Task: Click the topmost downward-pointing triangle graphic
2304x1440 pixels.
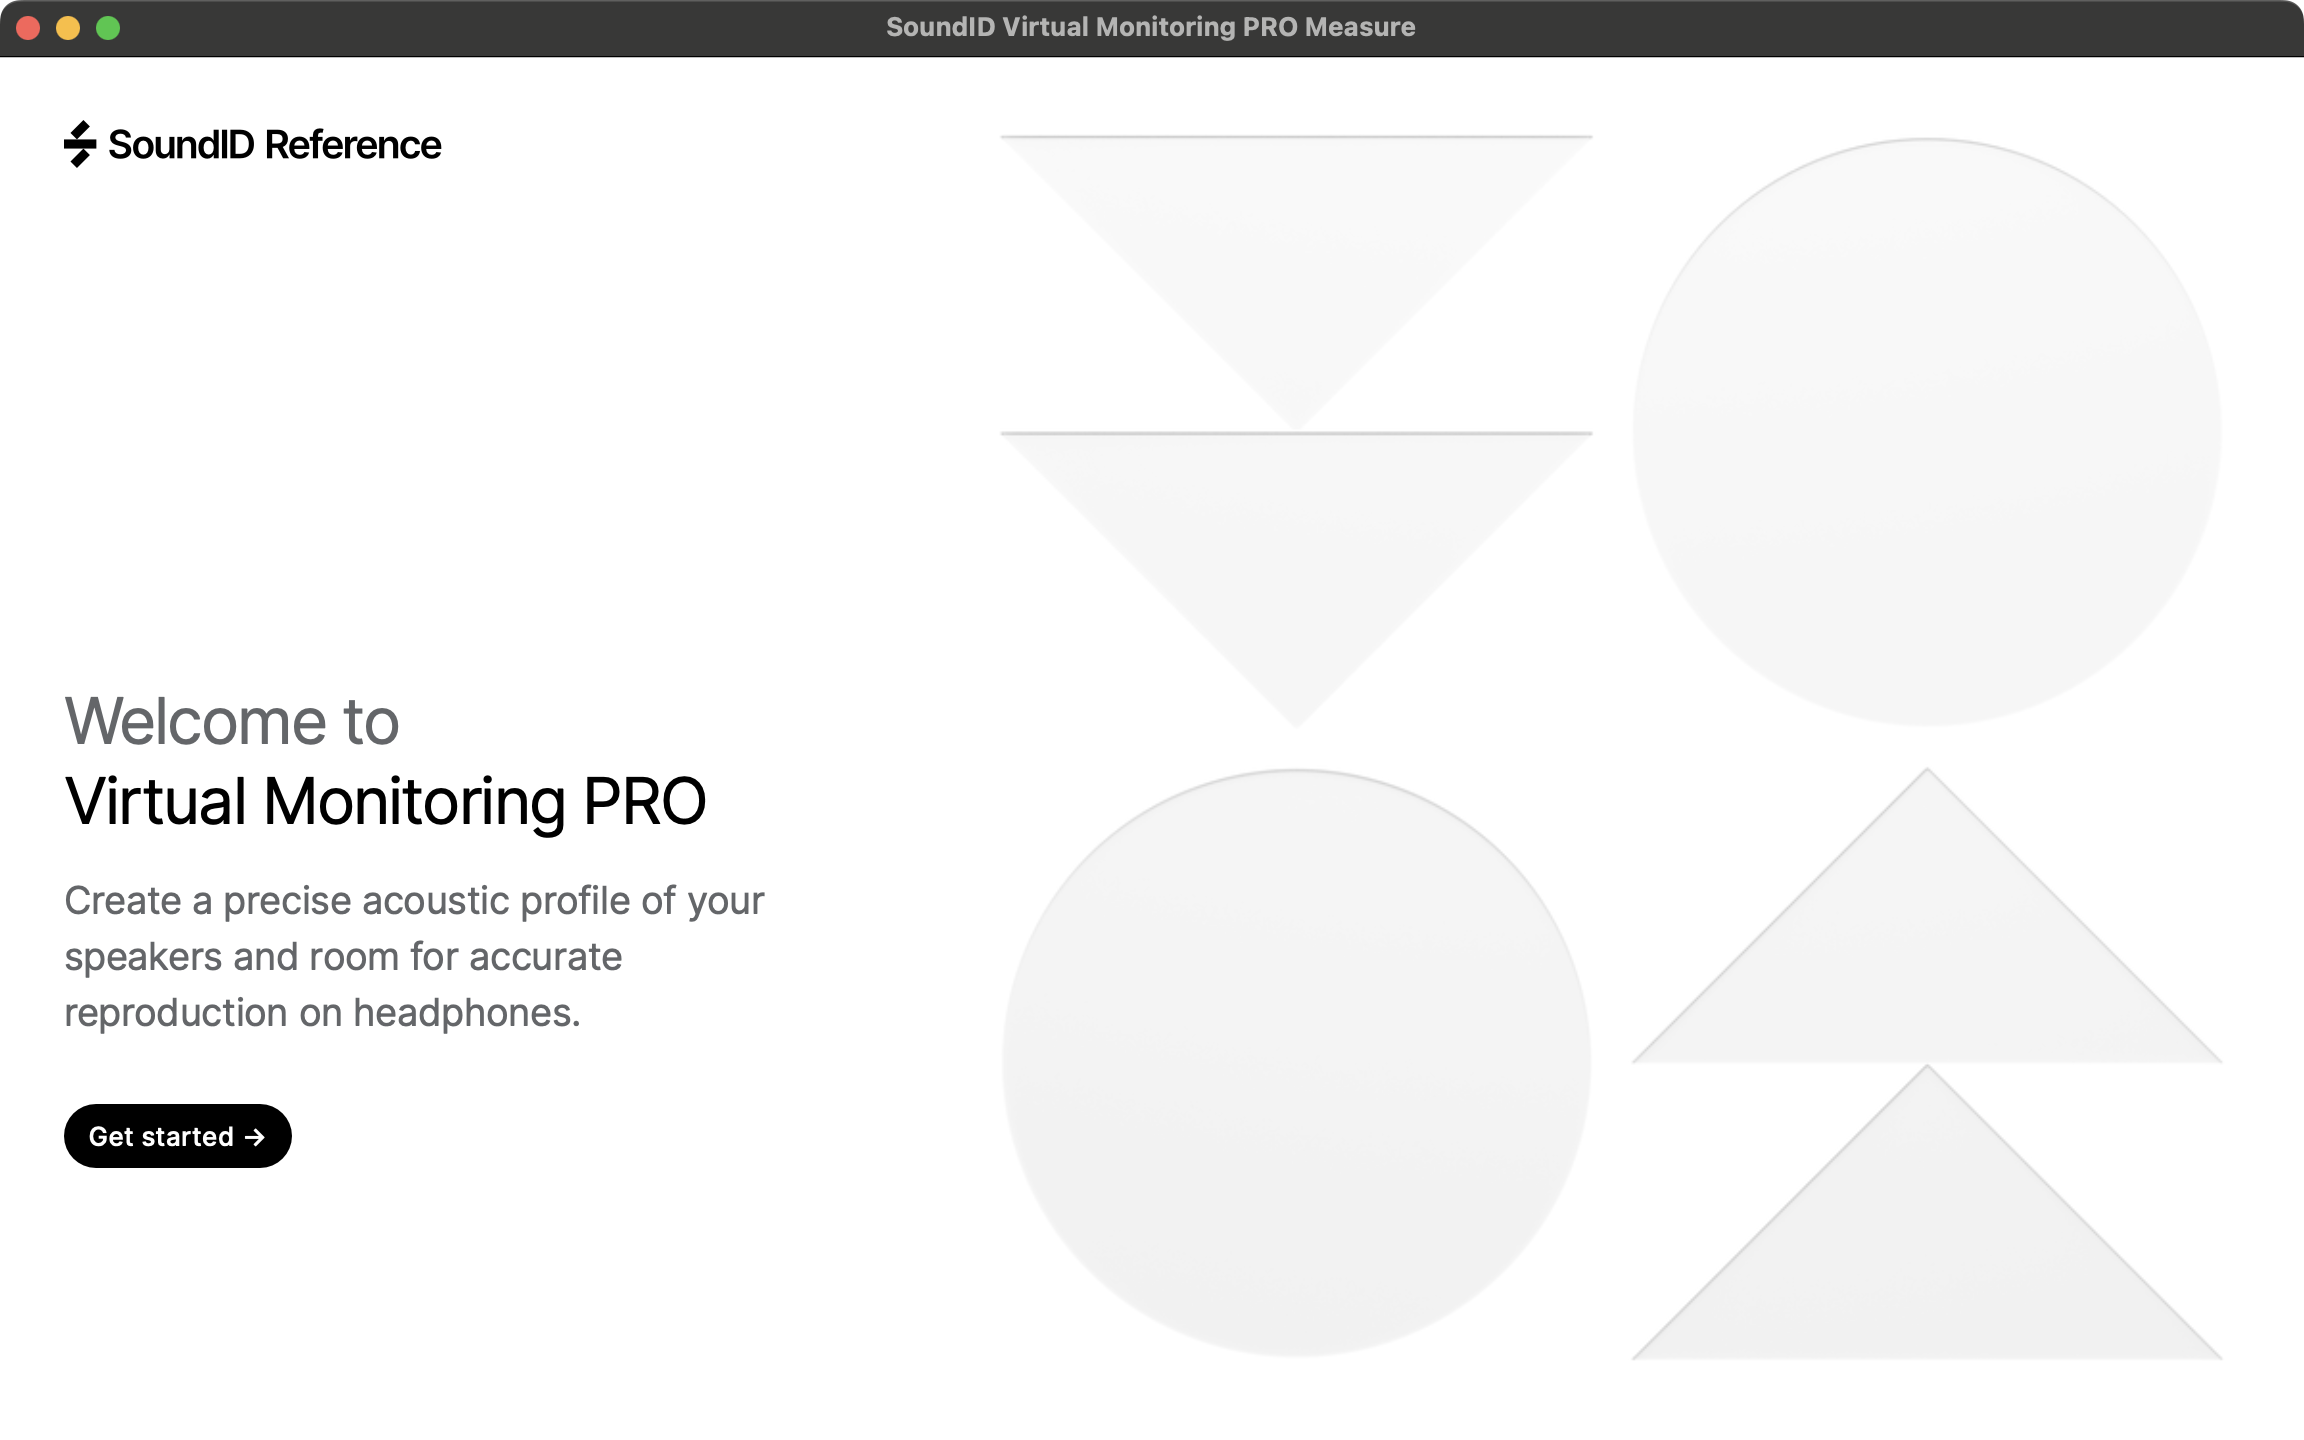Action: (x=1296, y=240)
